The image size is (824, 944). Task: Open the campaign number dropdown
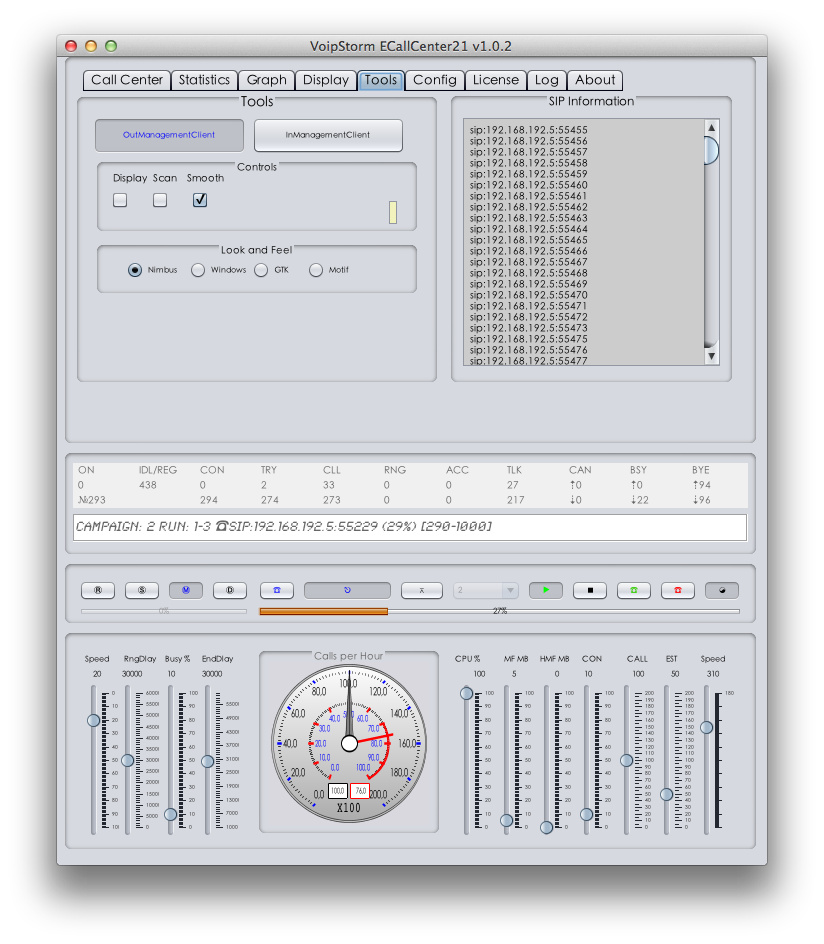point(486,590)
